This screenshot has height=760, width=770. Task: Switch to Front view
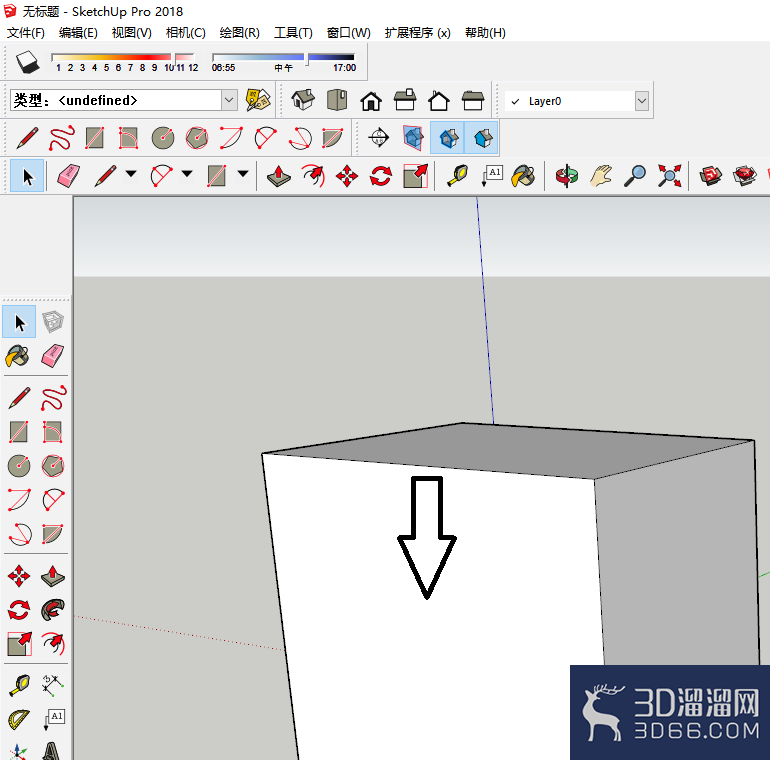(371, 100)
